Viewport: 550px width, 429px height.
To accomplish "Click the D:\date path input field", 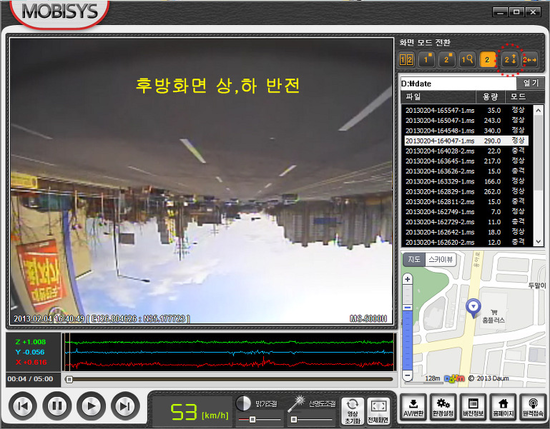I will 458,83.
